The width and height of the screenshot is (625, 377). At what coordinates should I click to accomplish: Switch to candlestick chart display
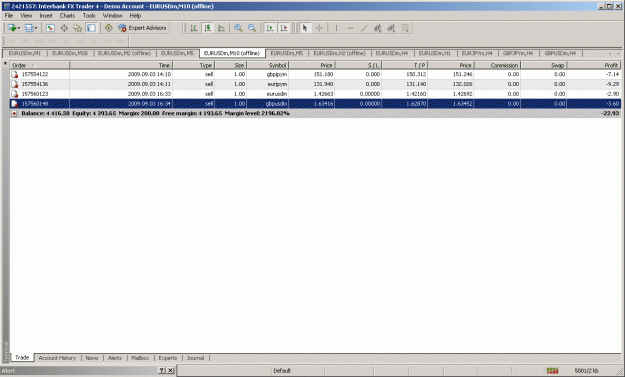tap(208, 28)
